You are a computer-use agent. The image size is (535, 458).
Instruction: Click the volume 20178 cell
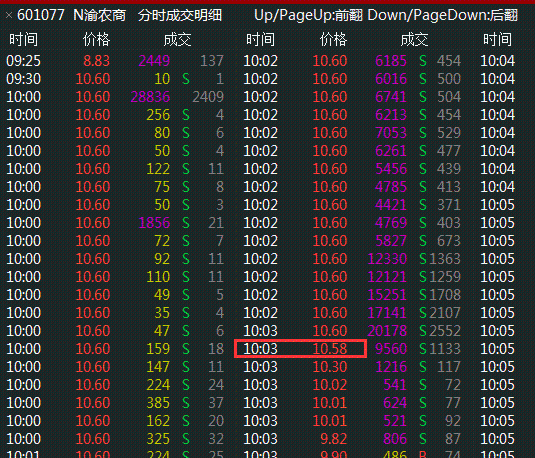[387, 331]
